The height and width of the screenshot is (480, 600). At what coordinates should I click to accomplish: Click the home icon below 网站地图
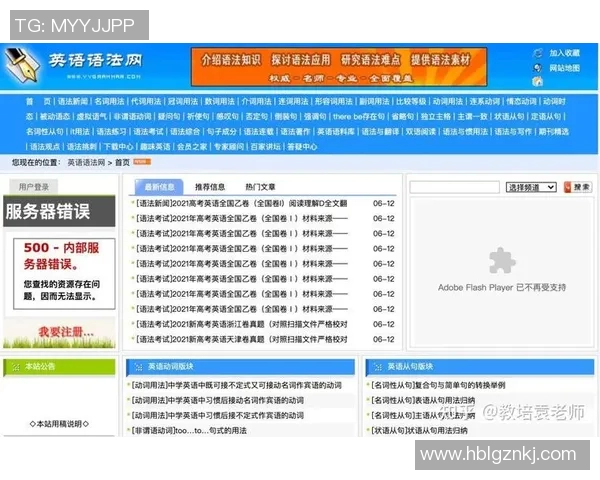[538, 81]
